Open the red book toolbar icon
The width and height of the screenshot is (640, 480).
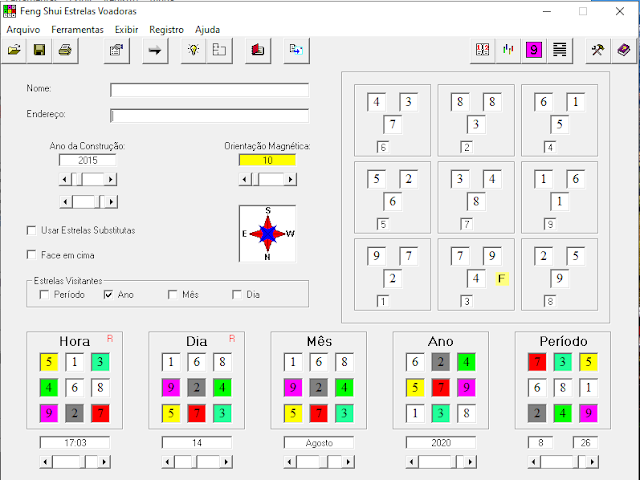click(x=258, y=50)
